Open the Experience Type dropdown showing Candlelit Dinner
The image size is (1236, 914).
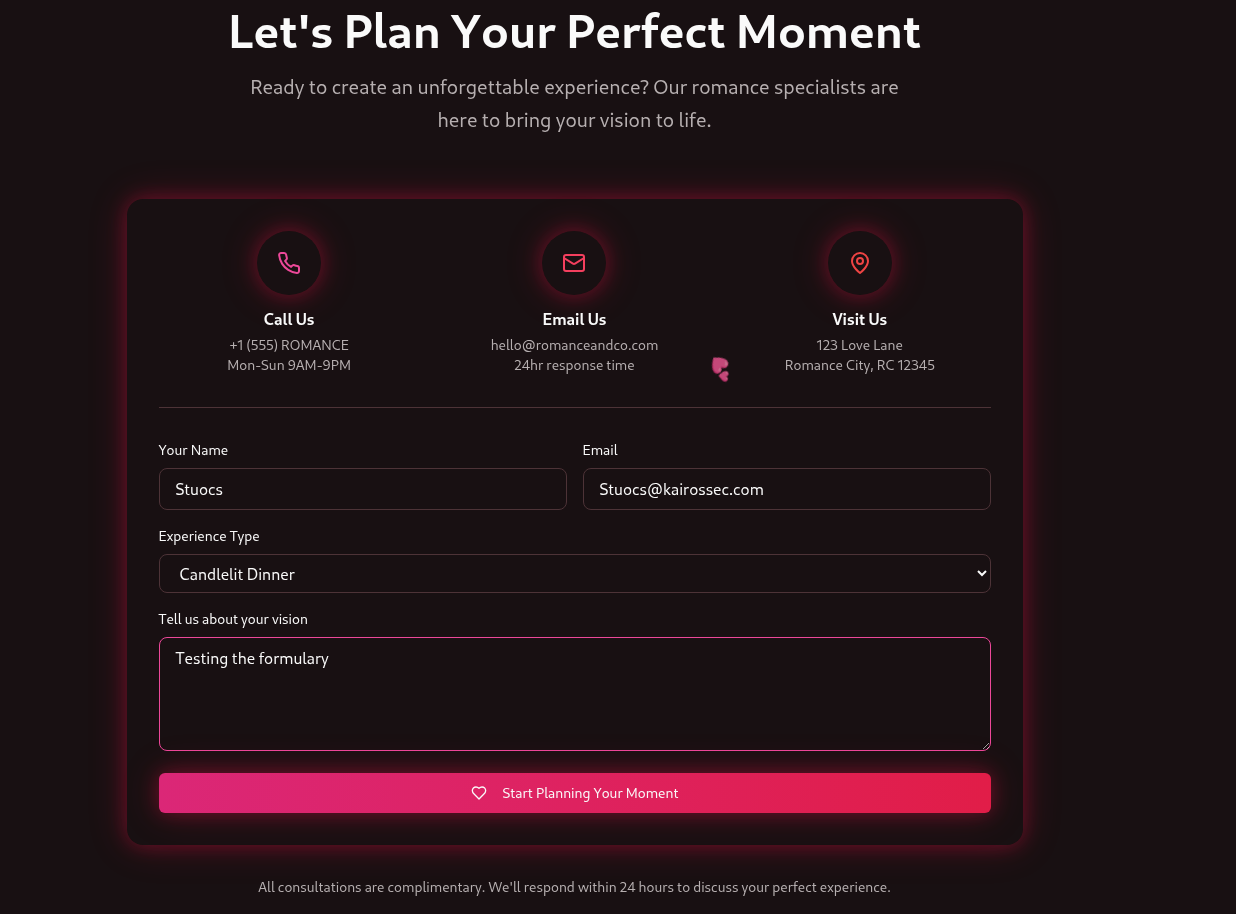574,574
